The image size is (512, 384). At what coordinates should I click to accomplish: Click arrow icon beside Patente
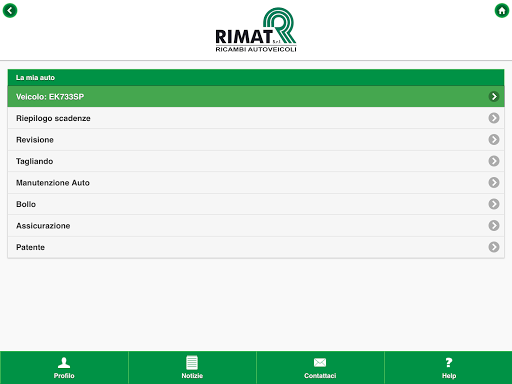(494, 247)
